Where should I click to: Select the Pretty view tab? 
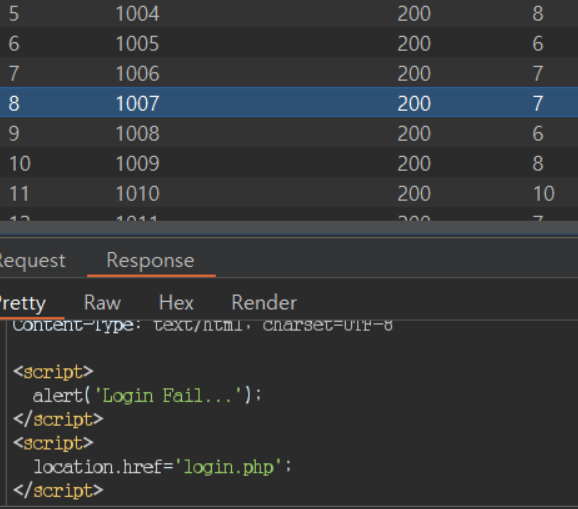[x=23, y=303]
